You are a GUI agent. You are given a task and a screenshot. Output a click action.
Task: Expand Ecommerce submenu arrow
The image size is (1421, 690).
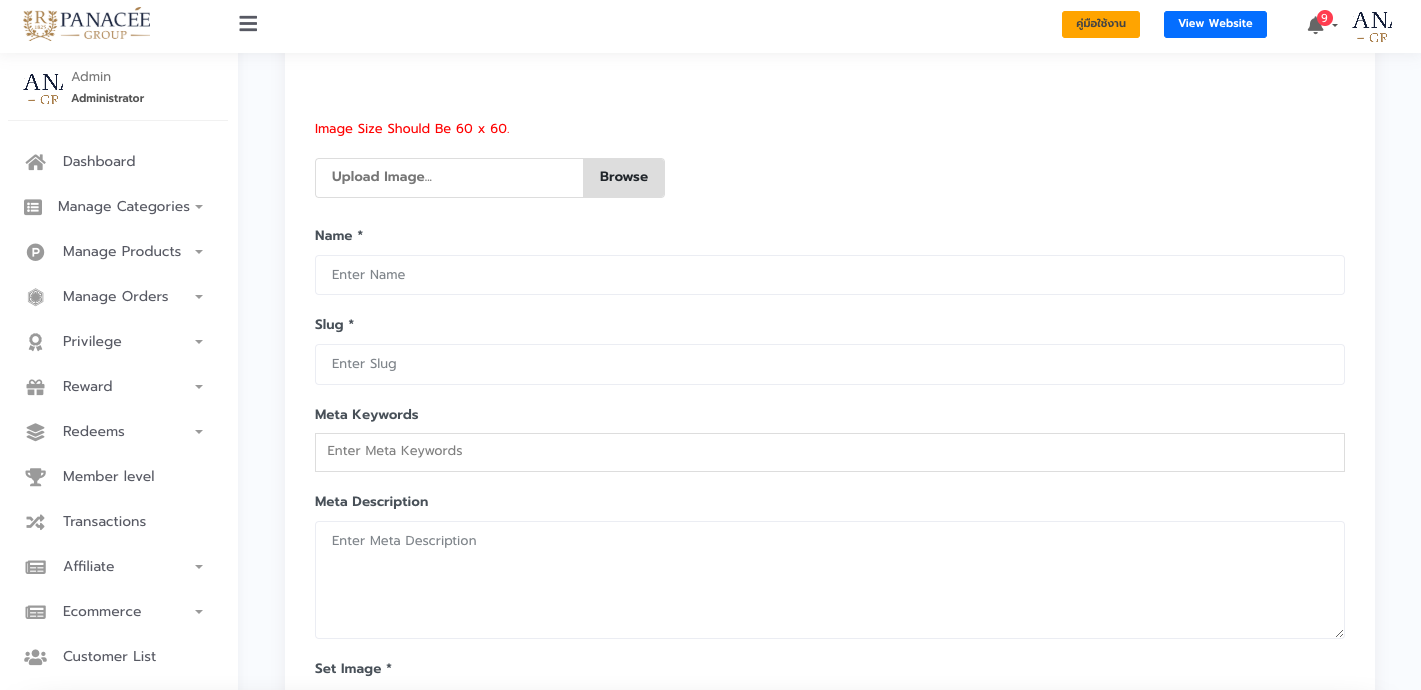199,612
